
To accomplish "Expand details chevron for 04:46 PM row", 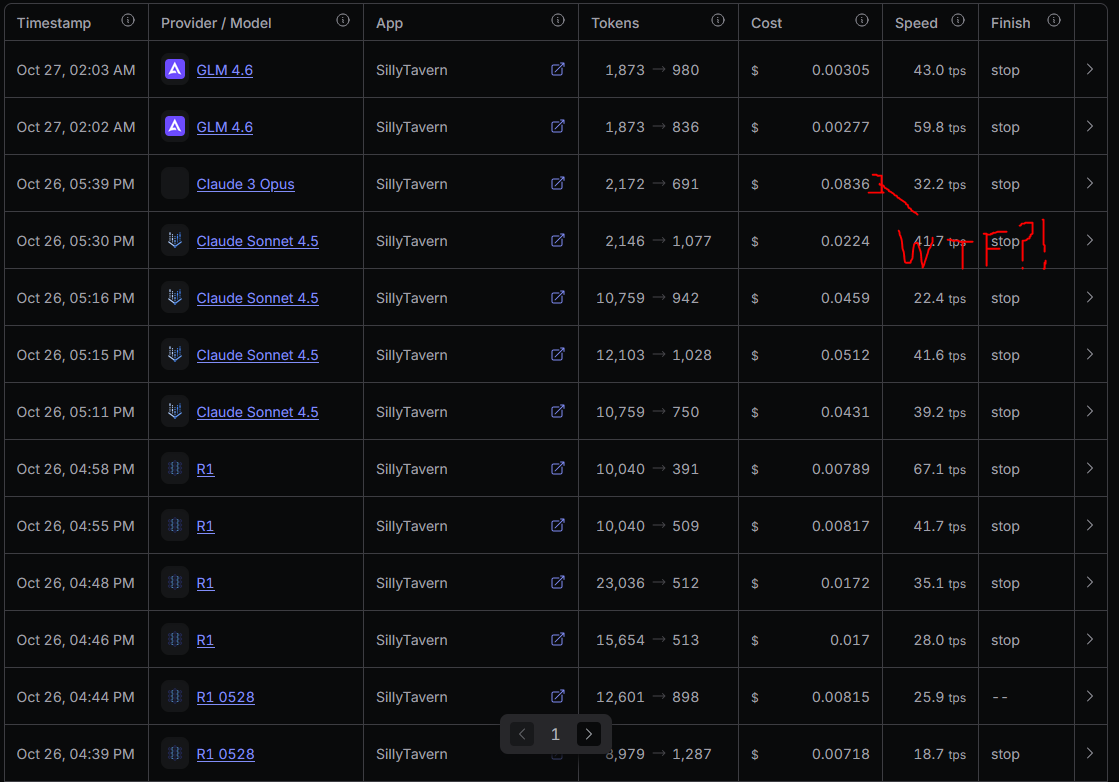I will pyautogui.click(x=1090, y=639).
